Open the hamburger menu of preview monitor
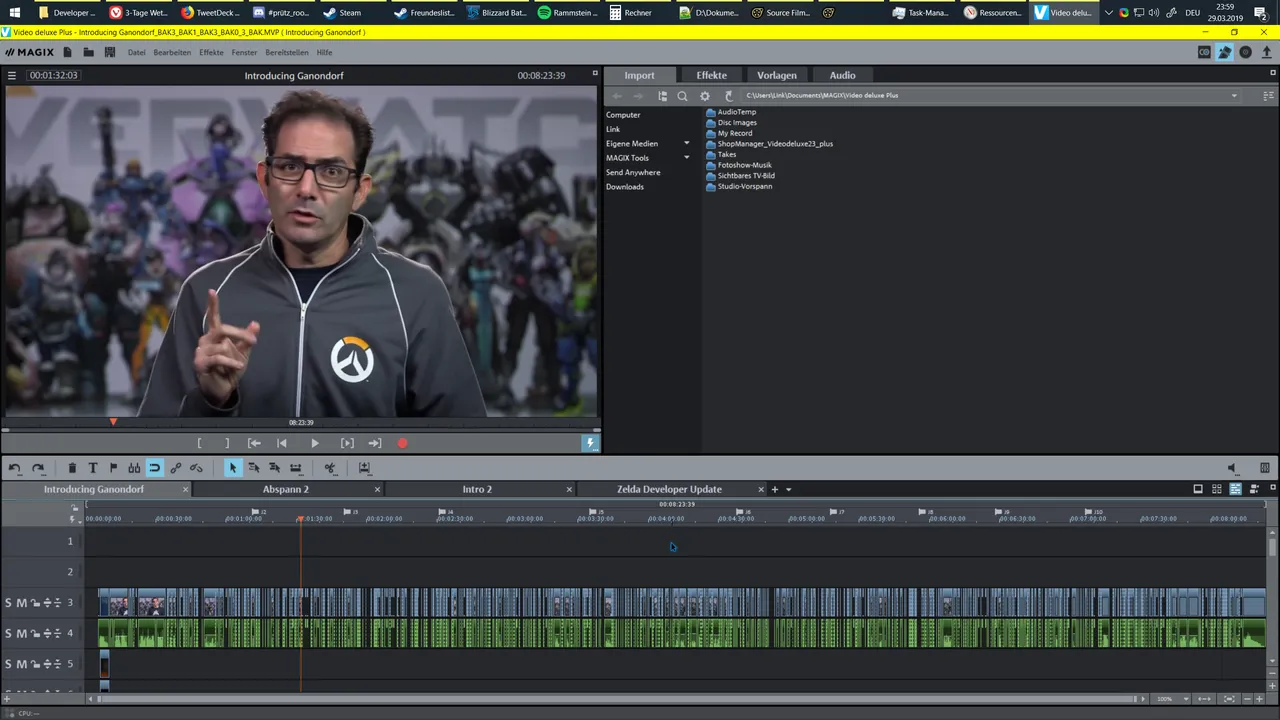Screen dimensions: 1280x720 pyautogui.click(x=12, y=75)
